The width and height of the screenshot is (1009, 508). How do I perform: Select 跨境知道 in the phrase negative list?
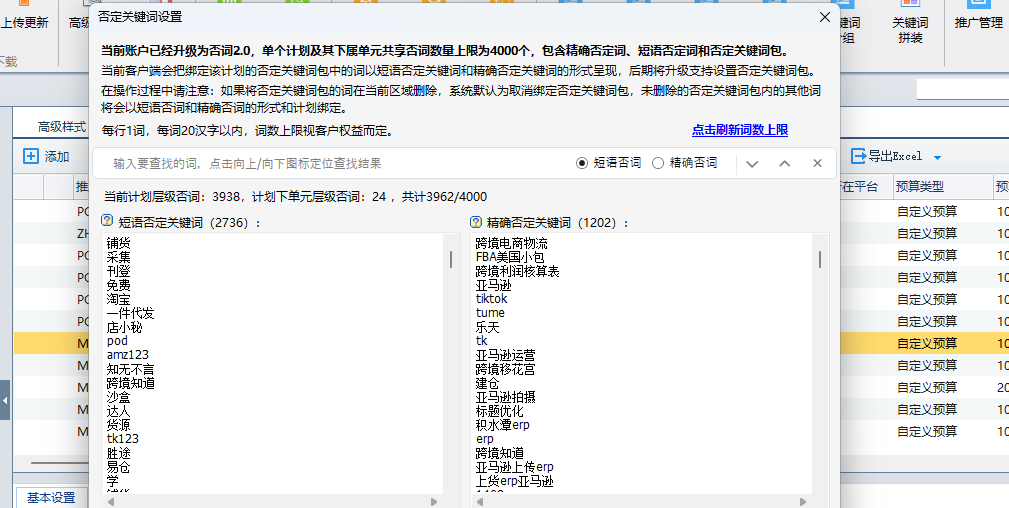tap(131, 383)
